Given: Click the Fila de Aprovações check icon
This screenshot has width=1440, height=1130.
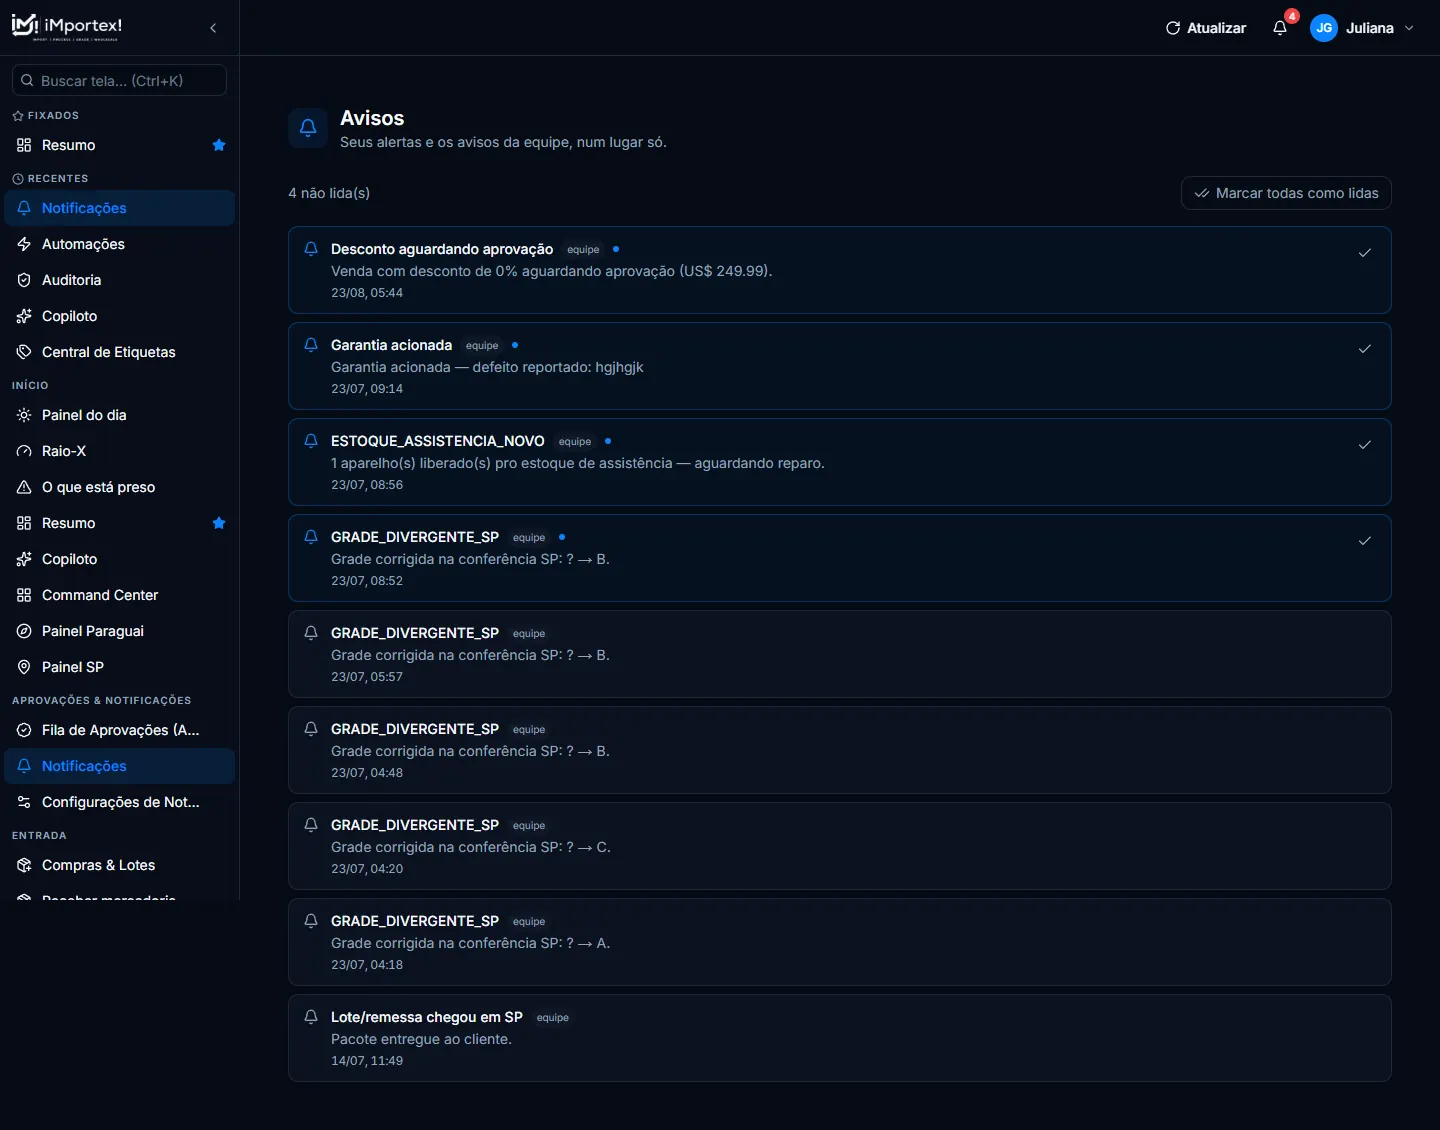Looking at the screenshot, I should click(24, 730).
